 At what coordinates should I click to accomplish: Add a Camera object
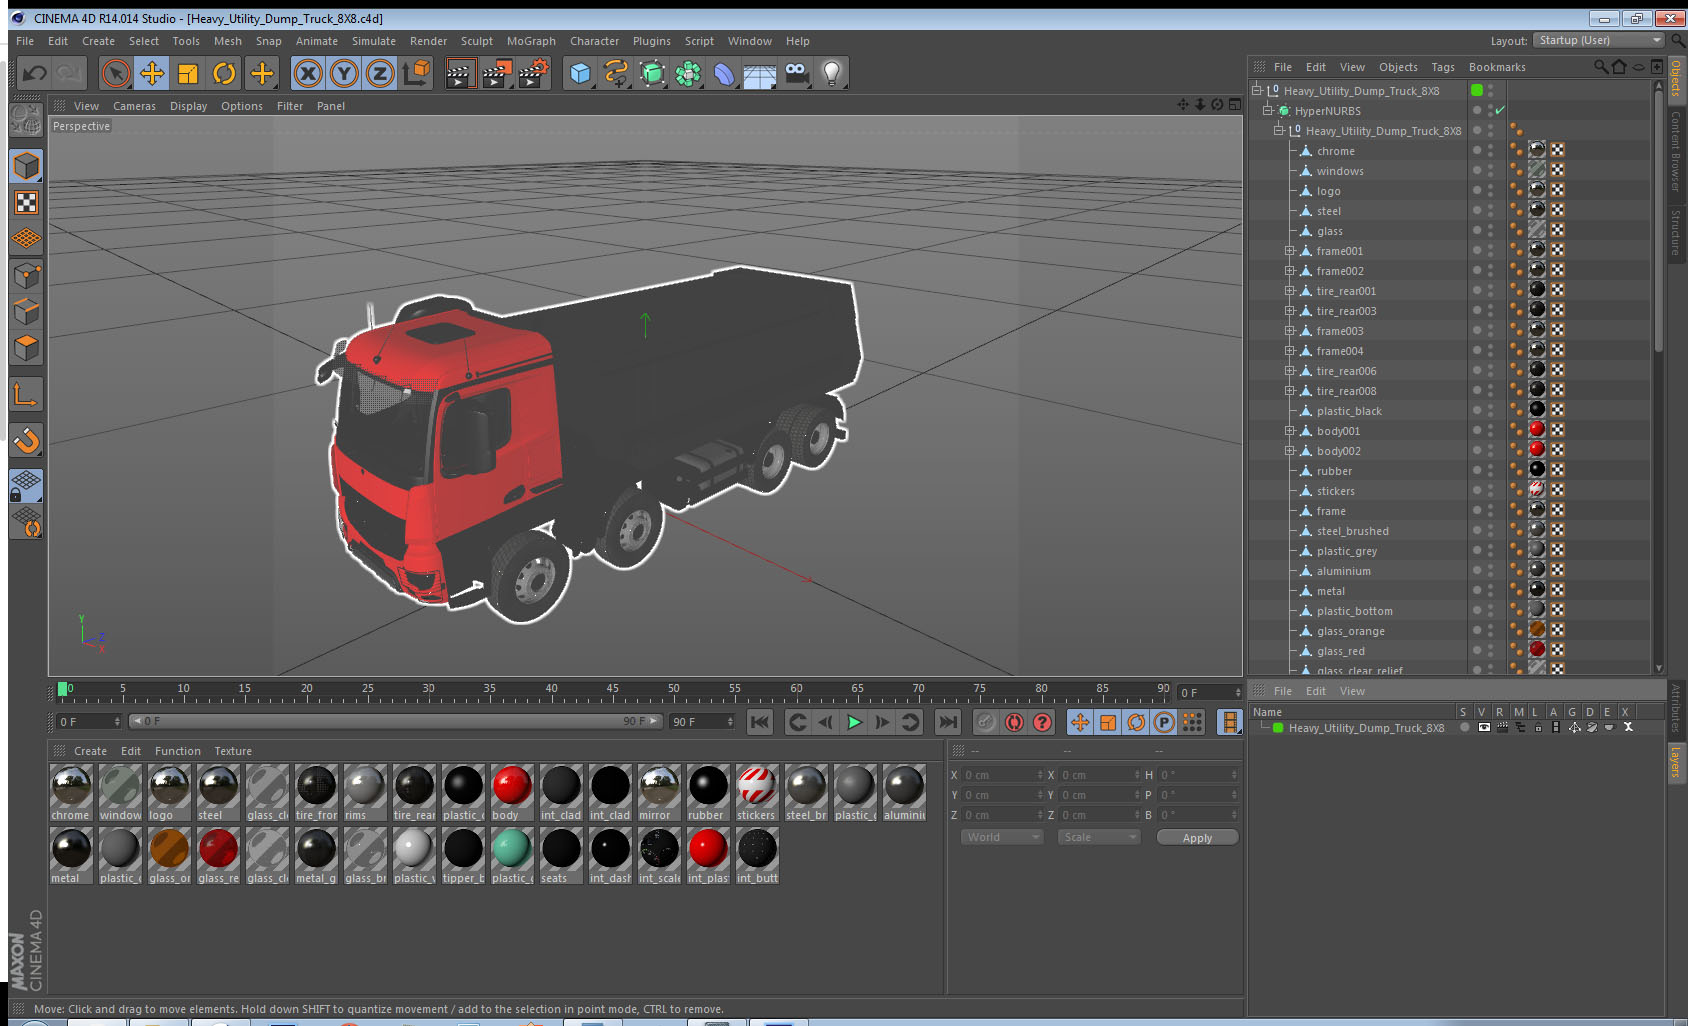(x=796, y=73)
